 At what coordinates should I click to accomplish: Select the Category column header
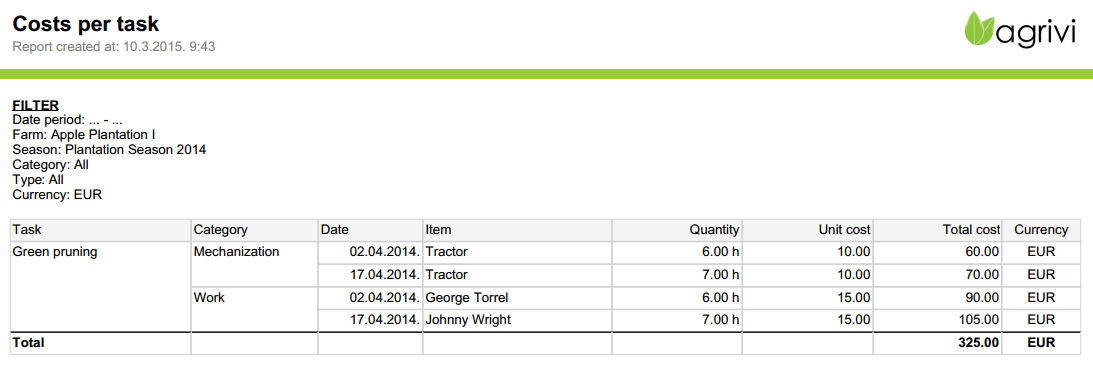click(x=255, y=229)
